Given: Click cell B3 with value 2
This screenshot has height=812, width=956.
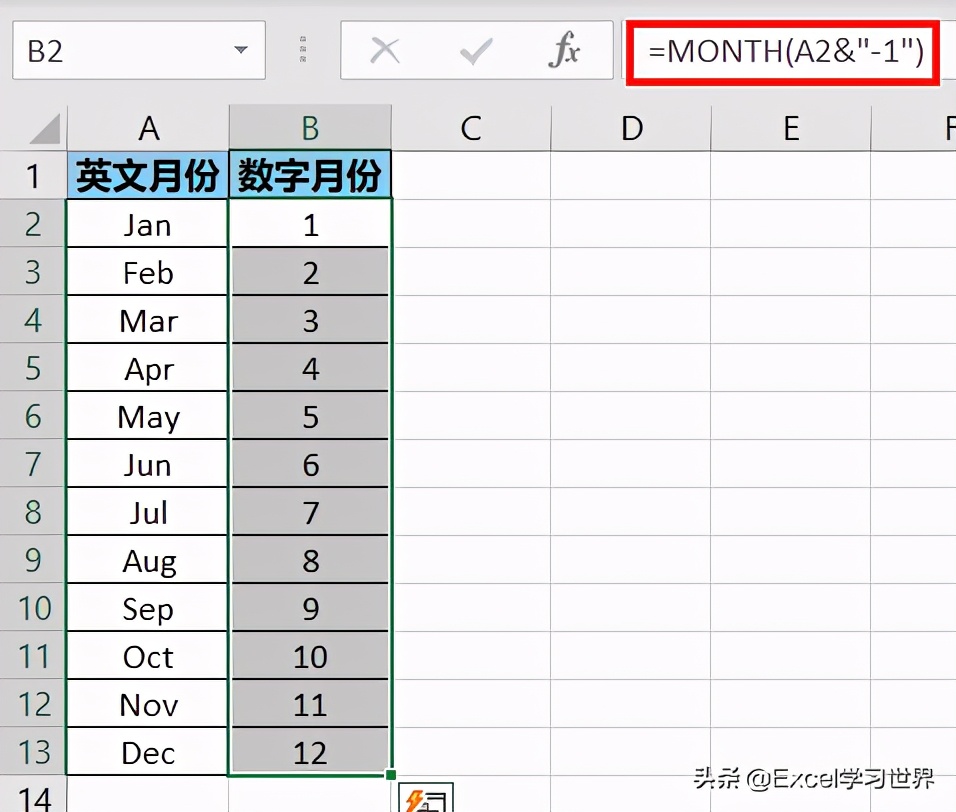Looking at the screenshot, I should pyautogui.click(x=310, y=272).
